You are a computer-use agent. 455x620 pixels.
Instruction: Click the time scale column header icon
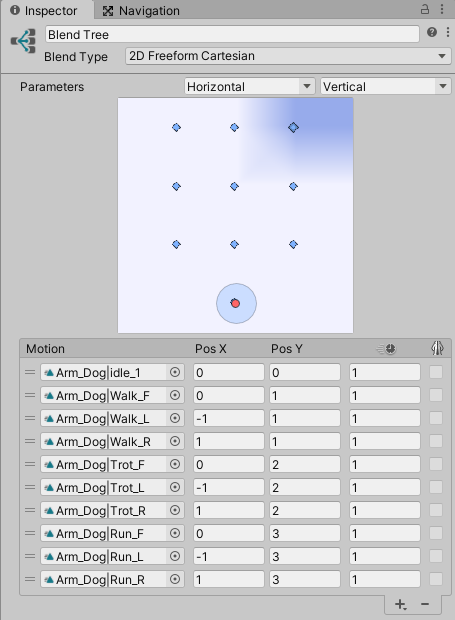(x=387, y=349)
